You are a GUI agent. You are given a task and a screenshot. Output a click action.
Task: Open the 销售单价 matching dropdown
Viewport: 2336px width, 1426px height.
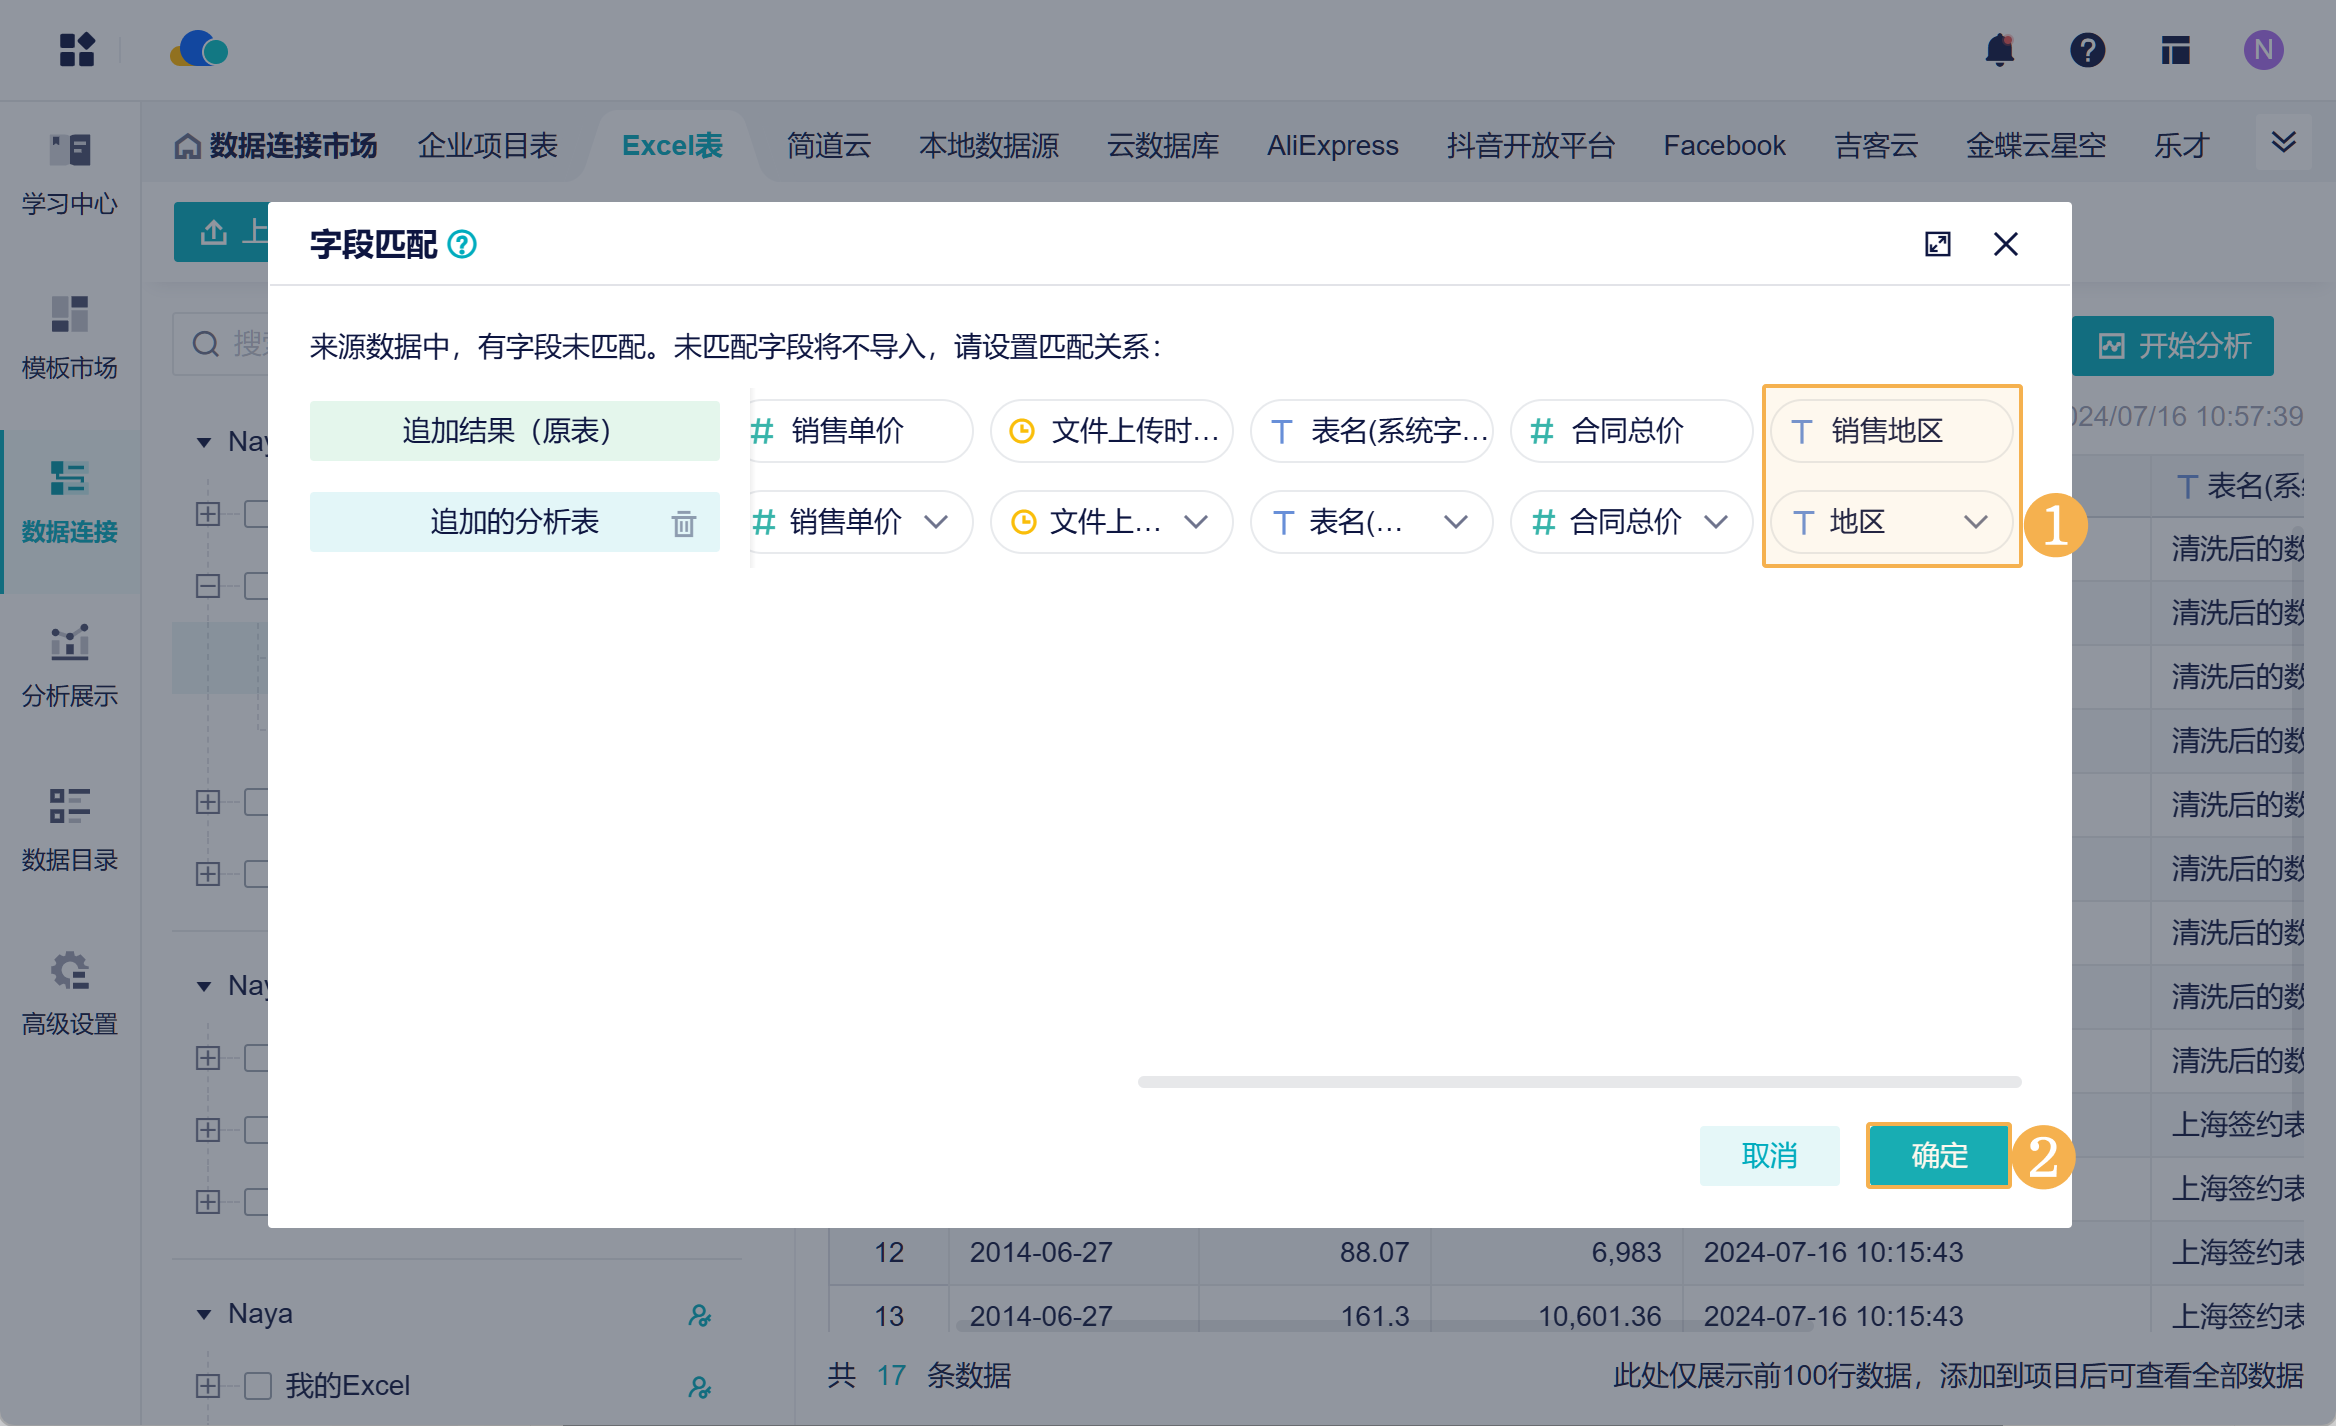point(858,522)
